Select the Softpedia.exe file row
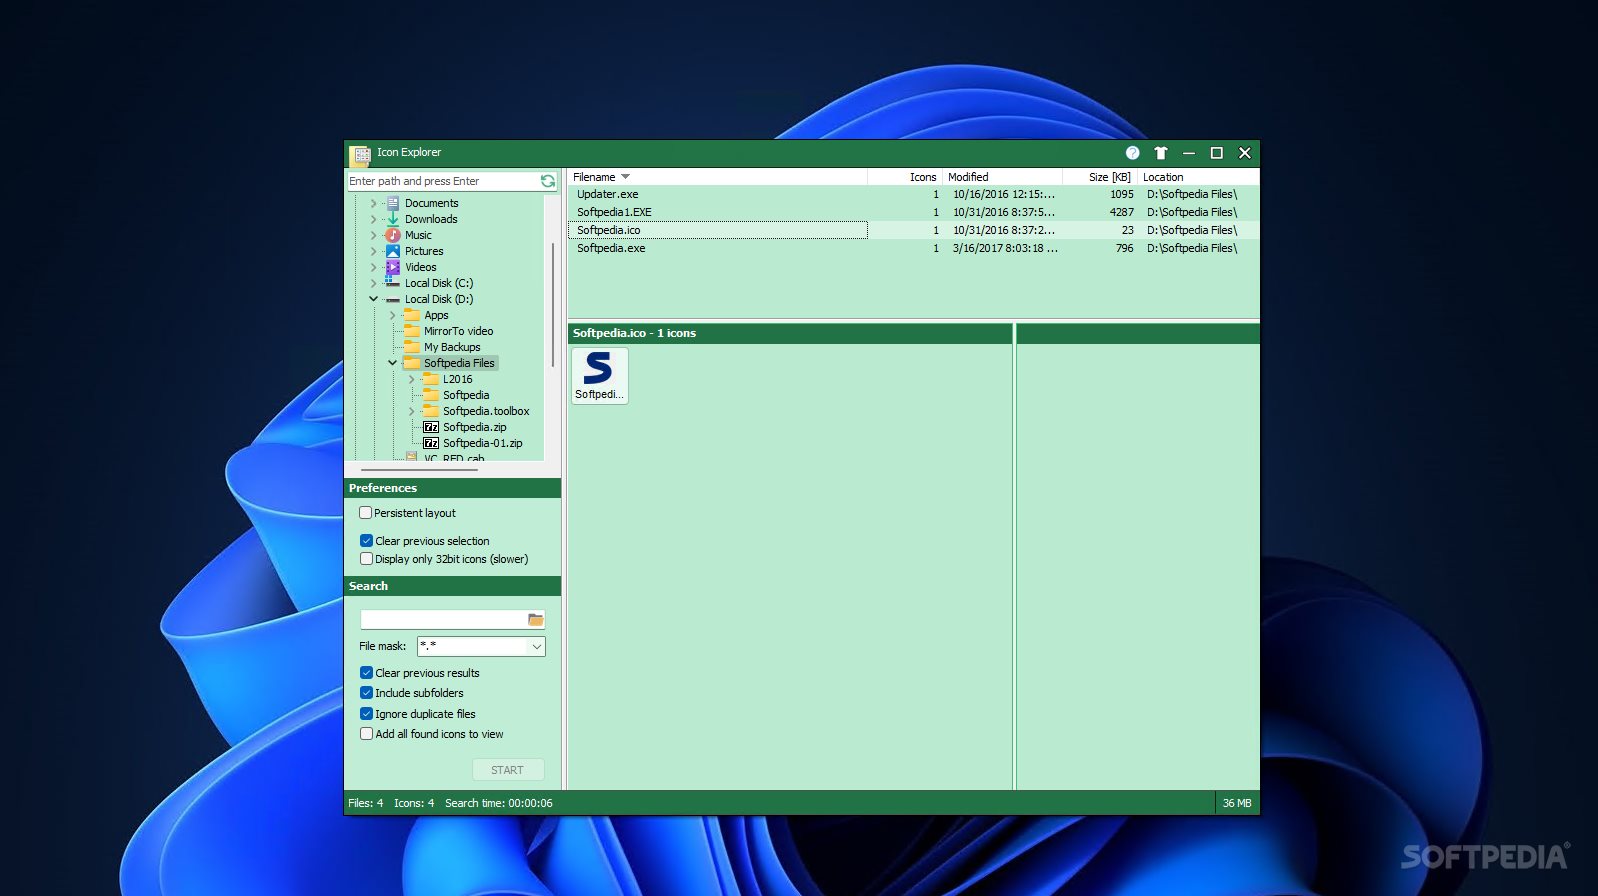The height and width of the screenshot is (896, 1598). 913,249
